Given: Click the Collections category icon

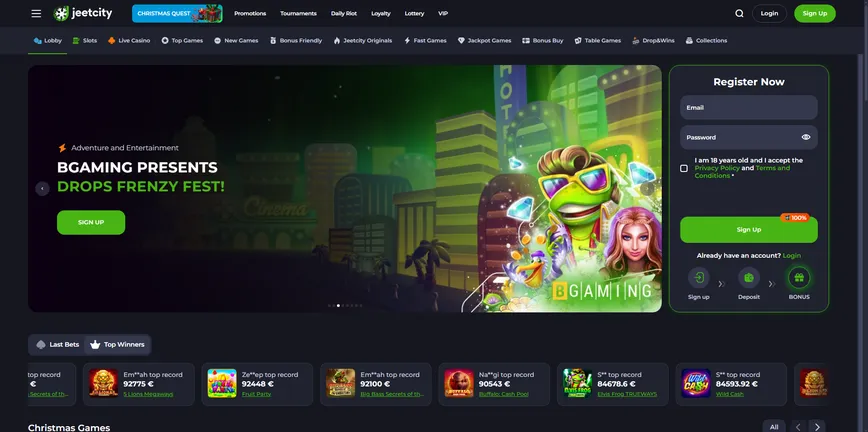Looking at the screenshot, I should (x=689, y=40).
